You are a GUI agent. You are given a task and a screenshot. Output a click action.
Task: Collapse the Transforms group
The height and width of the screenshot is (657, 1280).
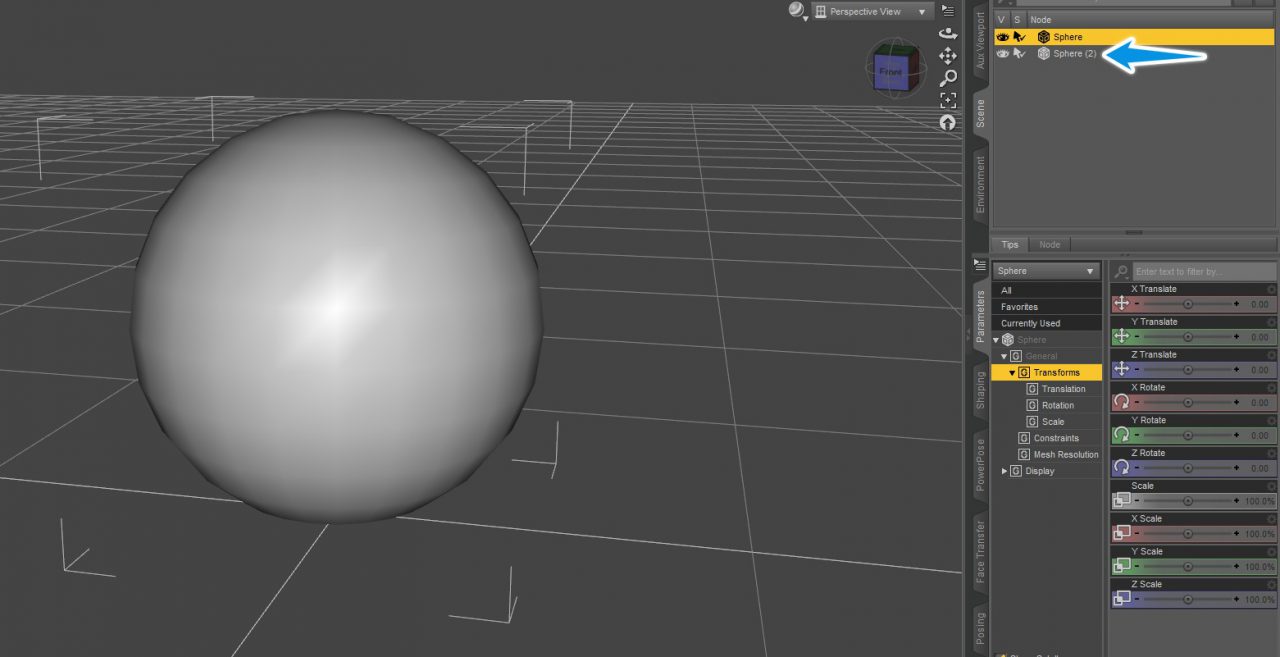coord(1012,371)
